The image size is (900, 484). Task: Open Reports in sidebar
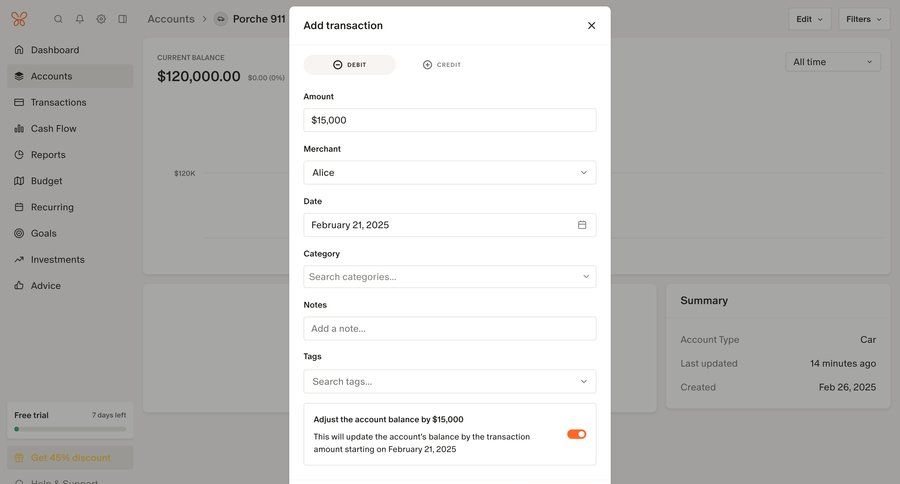pos(70,155)
